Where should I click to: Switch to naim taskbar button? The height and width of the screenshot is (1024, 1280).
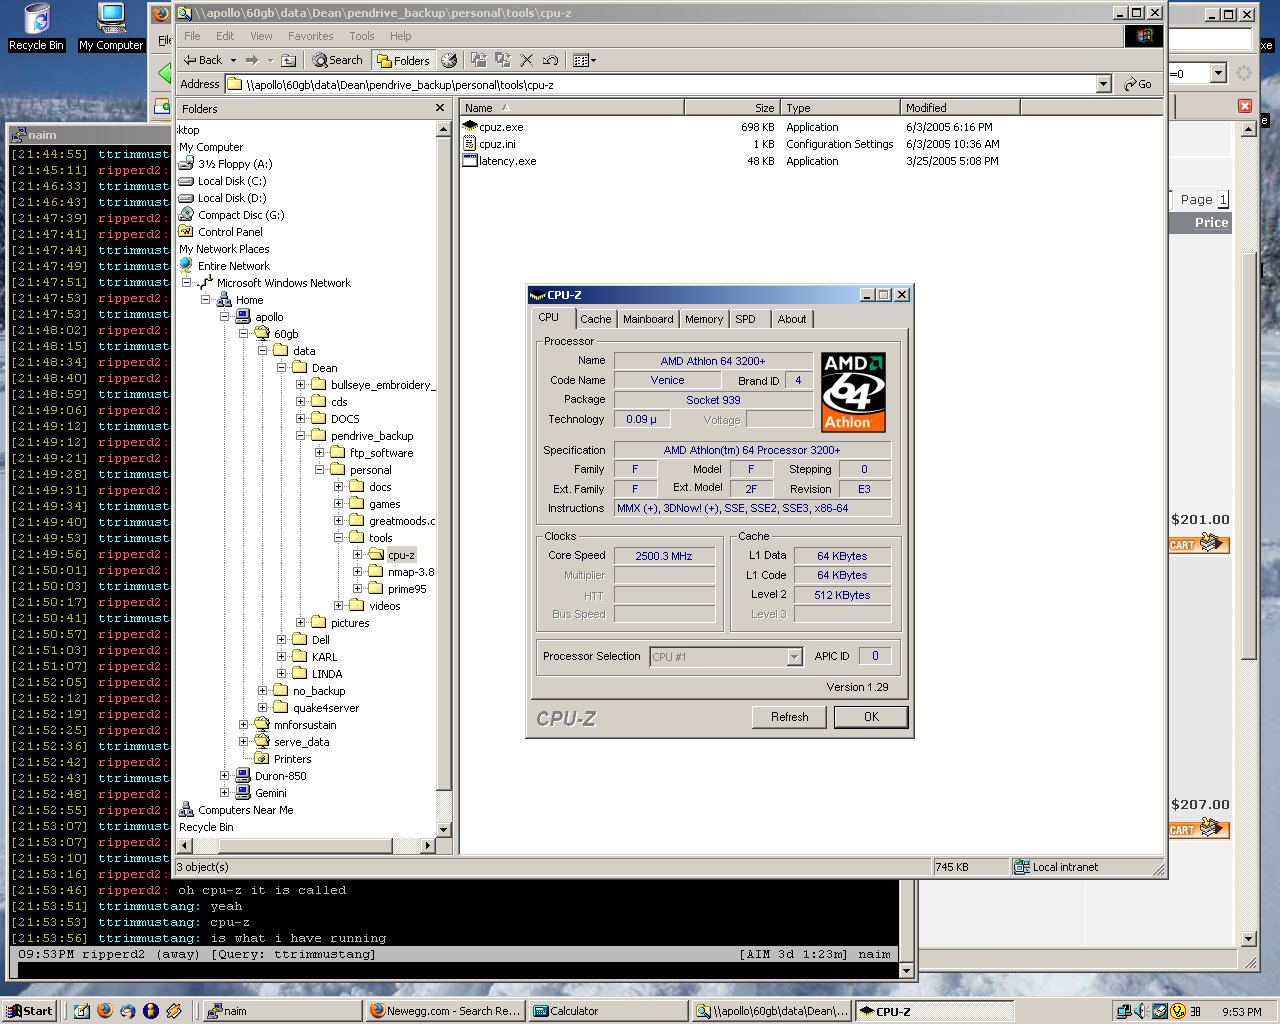click(282, 1011)
